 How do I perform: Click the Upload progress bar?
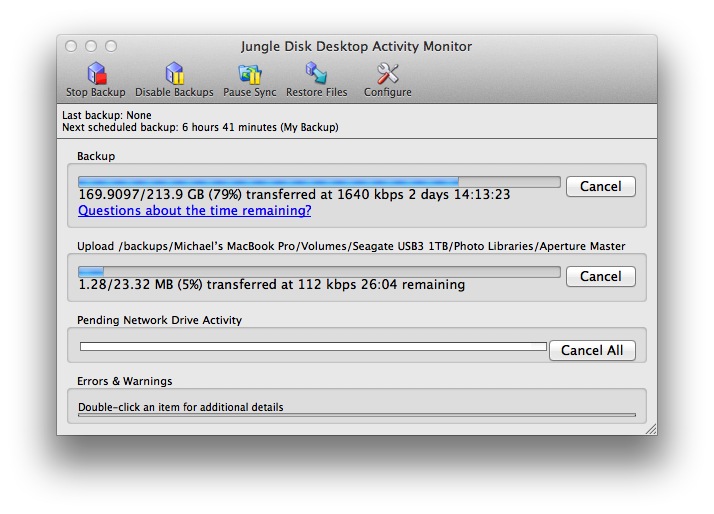(x=319, y=272)
